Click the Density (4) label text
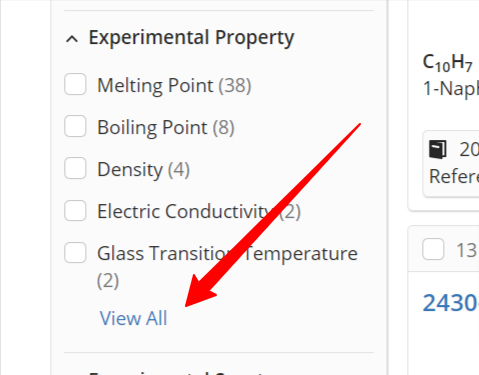Viewport: 479px width, 375px height. 143,170
